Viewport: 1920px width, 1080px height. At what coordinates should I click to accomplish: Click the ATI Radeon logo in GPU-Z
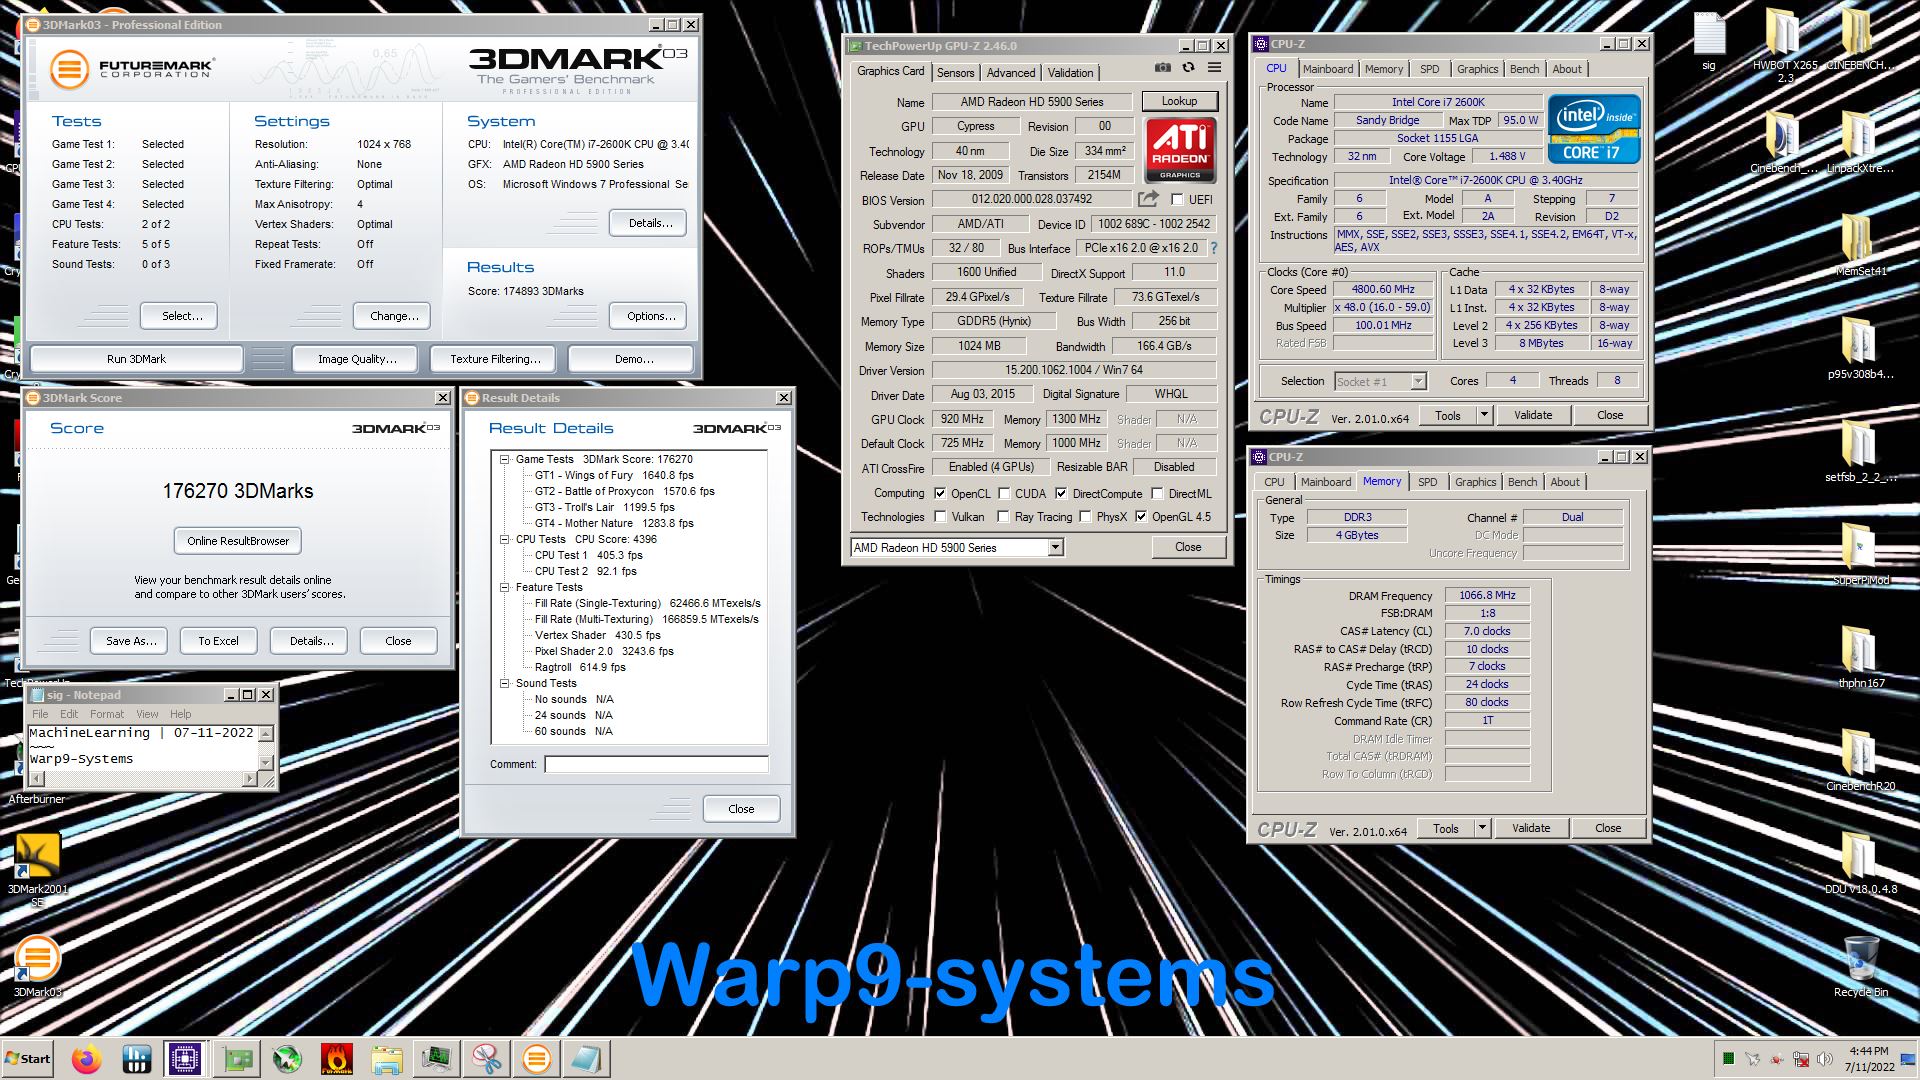pos(1180,150)
